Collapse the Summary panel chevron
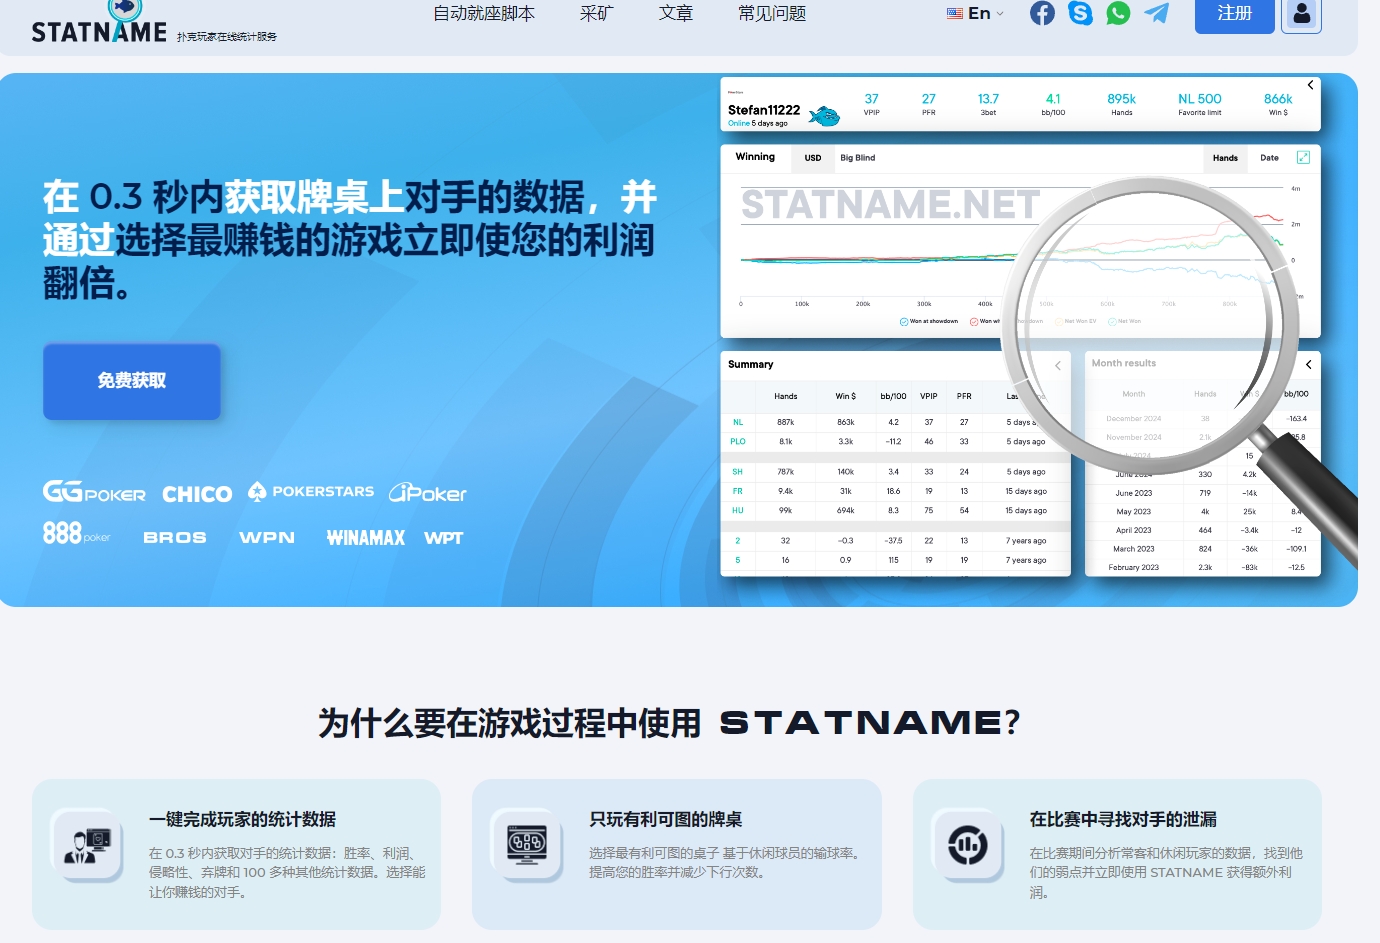 [1058, 366]
